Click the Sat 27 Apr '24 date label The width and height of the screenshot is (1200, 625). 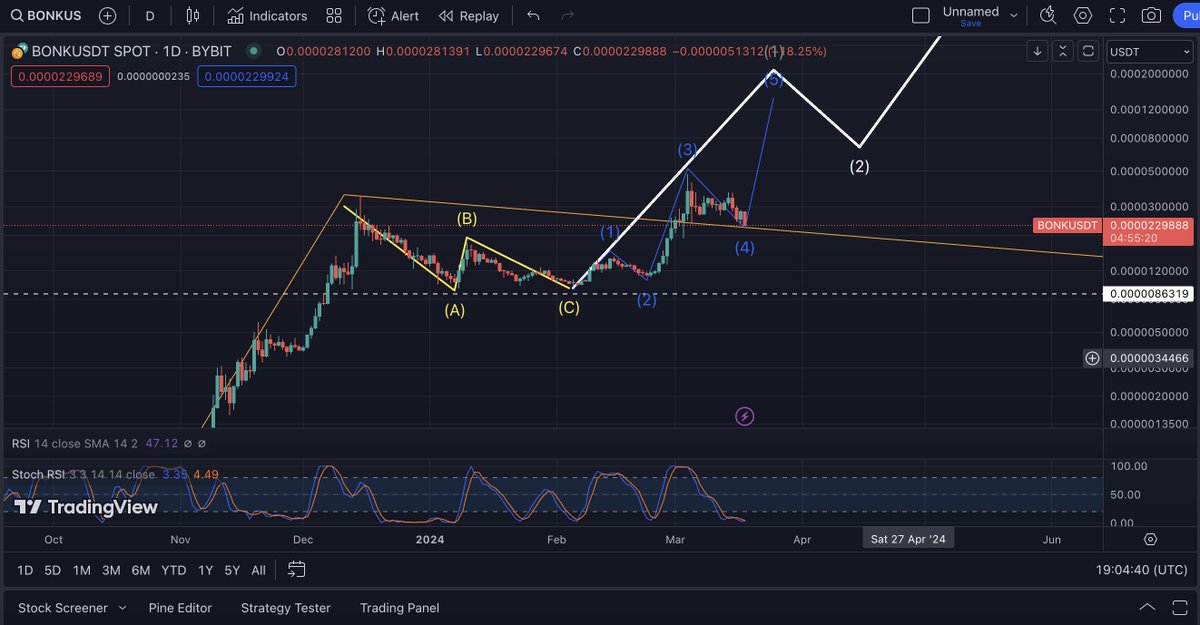(908, 539)
